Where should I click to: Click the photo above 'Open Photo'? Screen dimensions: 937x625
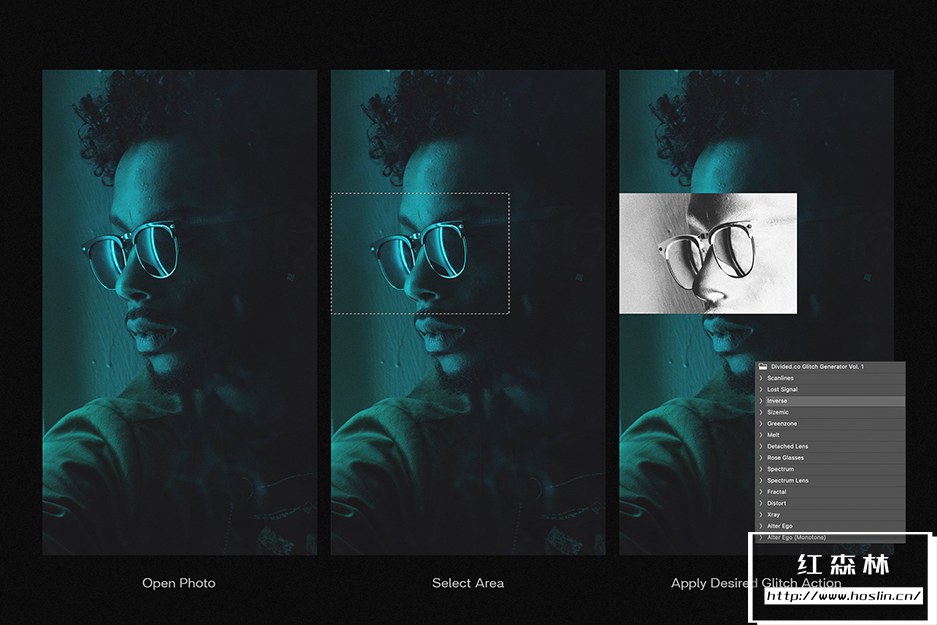pyautogui.click(x=179, y=312)
